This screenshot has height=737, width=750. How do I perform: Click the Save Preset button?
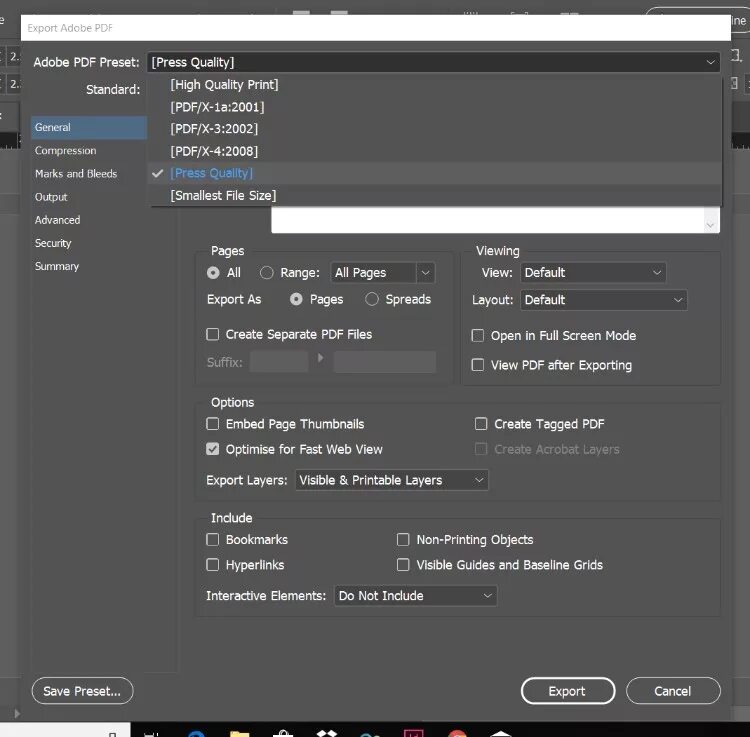tap(82, 691)
